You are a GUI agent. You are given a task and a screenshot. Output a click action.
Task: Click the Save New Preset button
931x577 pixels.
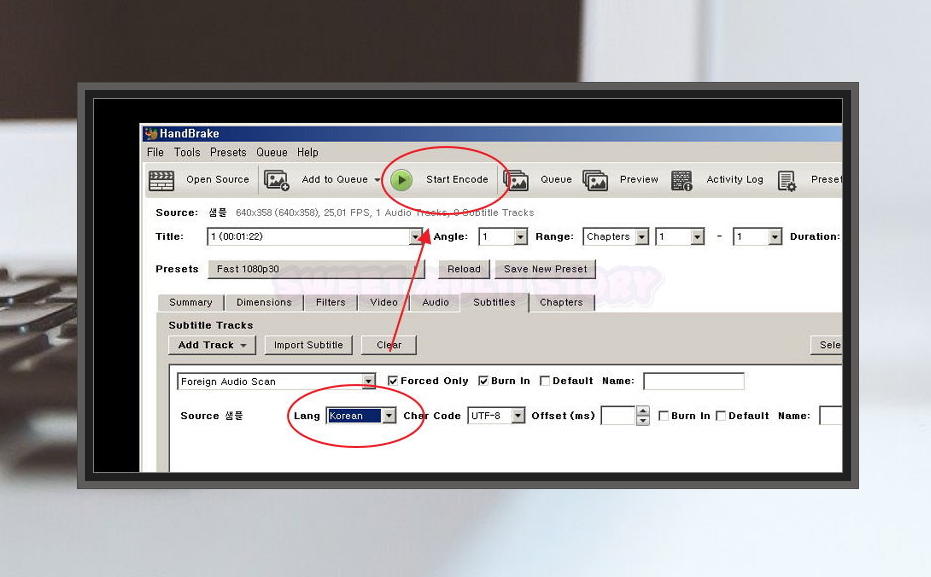(545, 269)
